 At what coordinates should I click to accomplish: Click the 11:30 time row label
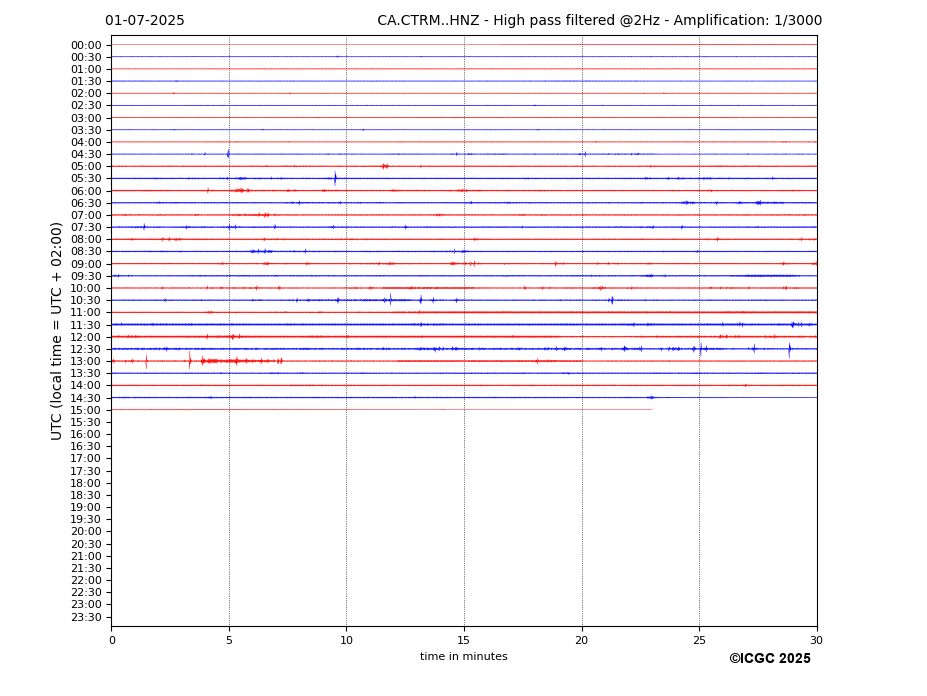point(86,326)
